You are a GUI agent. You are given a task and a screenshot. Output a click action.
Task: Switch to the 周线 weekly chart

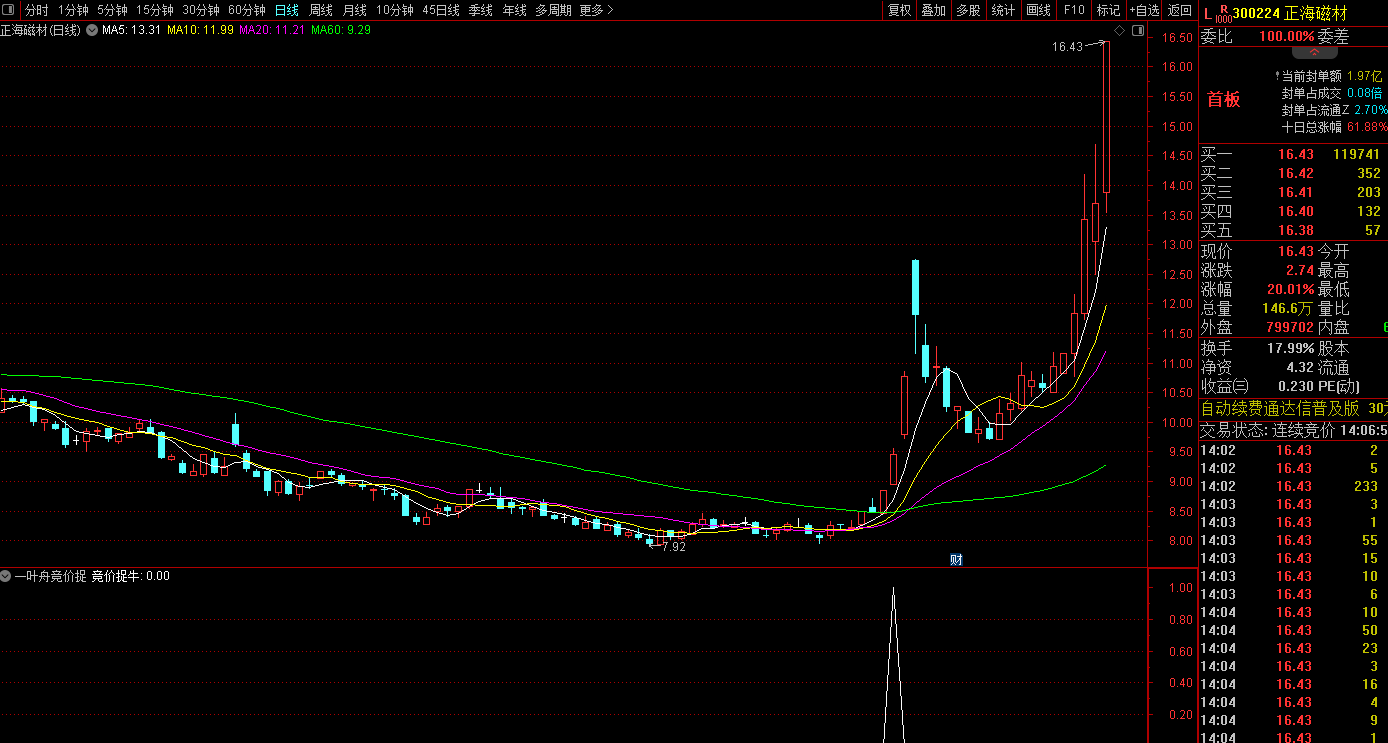click(321, 10)
